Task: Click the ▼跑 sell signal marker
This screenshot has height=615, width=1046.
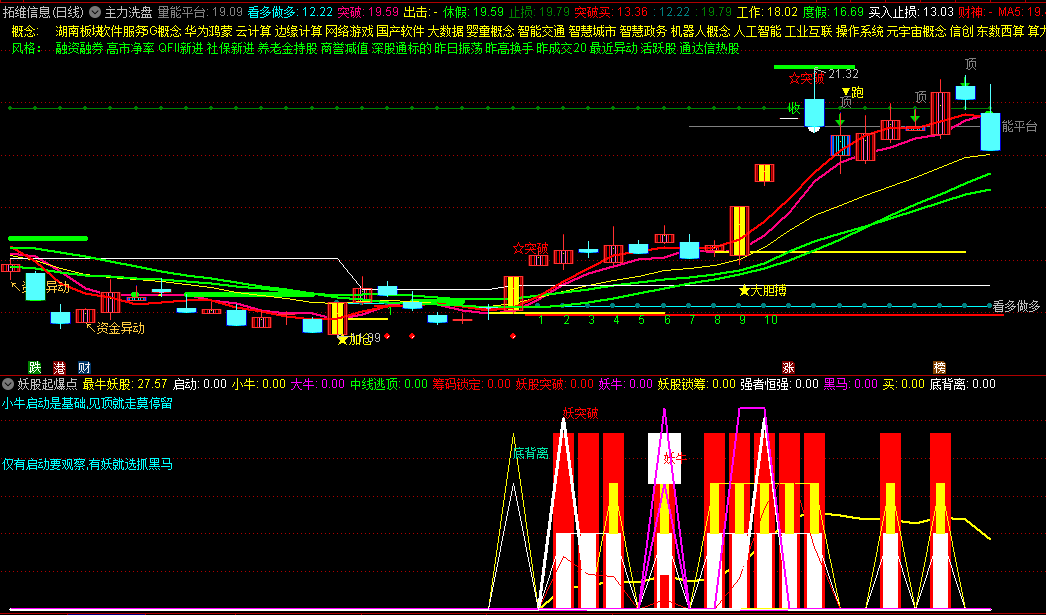Action: coord(853,92)
